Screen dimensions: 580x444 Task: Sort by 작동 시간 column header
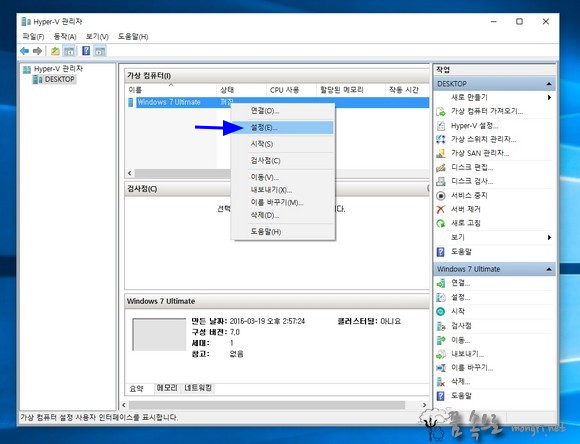(407, 90)
